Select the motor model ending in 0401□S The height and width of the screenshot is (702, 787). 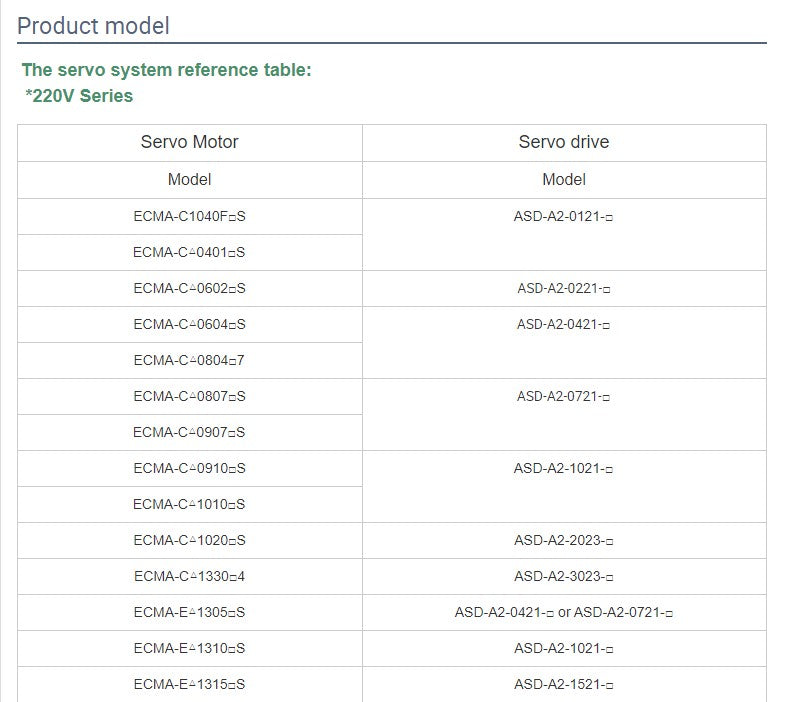pyautogui.click(x=189, y=252)
